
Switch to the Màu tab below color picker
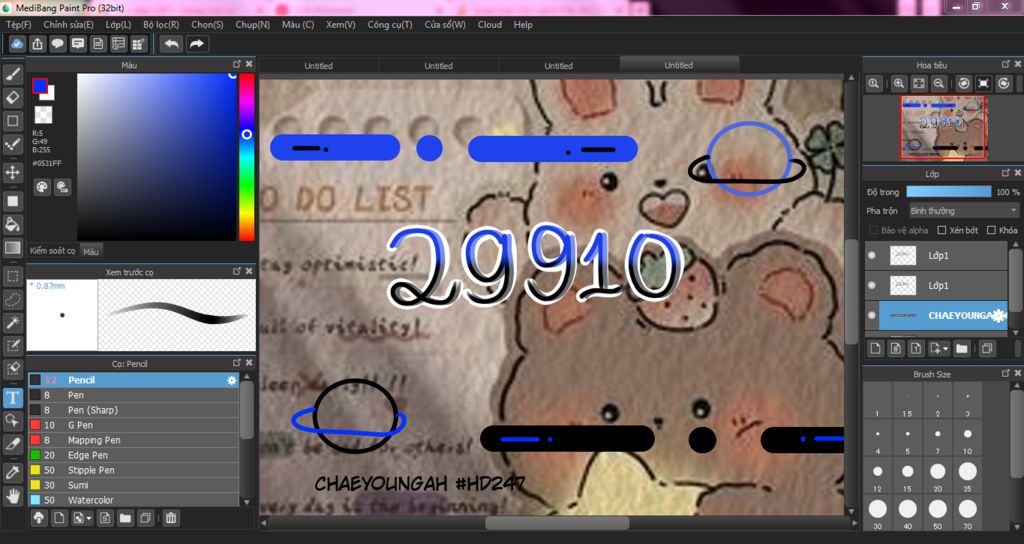[x=91, y=251]
